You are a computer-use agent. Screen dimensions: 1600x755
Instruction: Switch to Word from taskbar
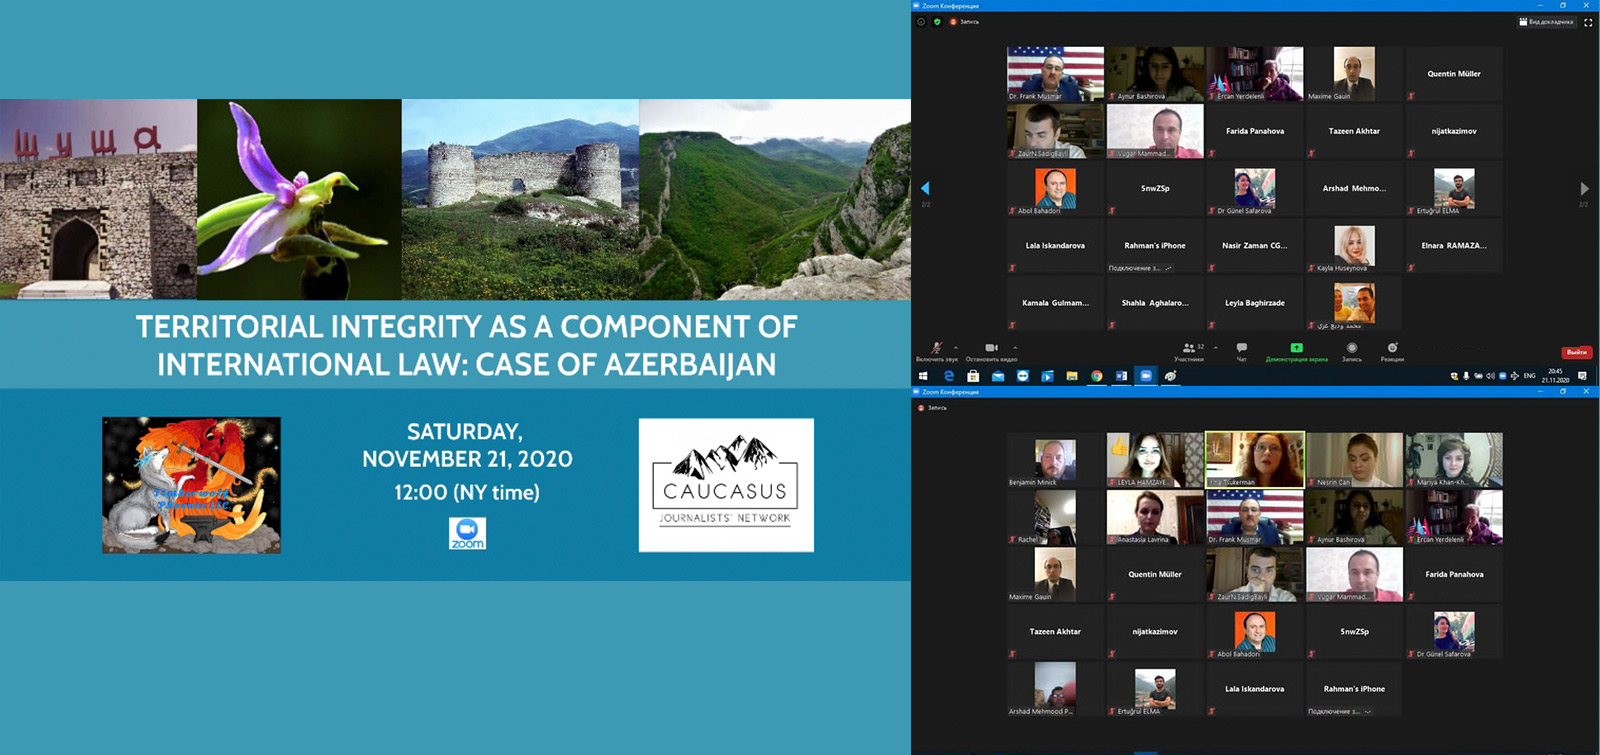click(1121, 376)
